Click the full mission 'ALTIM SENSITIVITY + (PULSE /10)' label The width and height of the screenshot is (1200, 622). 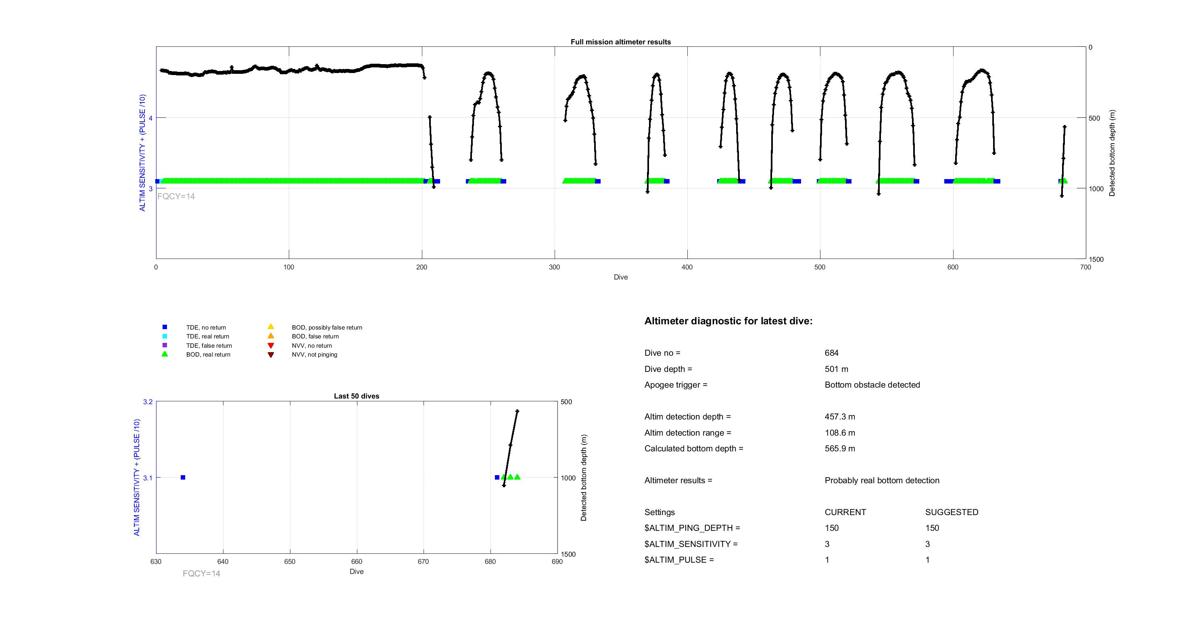[x=144, y=153]
